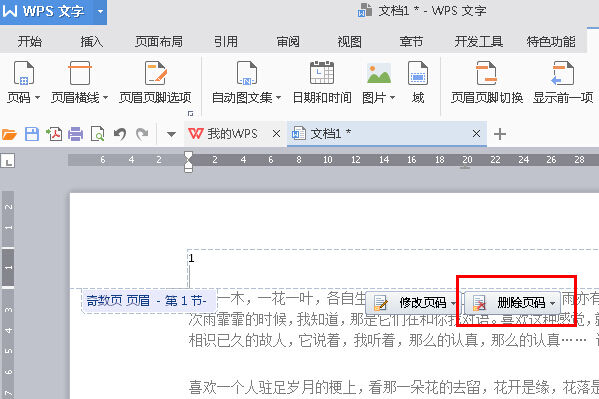Add a new document tab
The height and width of the screenshot is (399, 599).
[x=500, y=134]
